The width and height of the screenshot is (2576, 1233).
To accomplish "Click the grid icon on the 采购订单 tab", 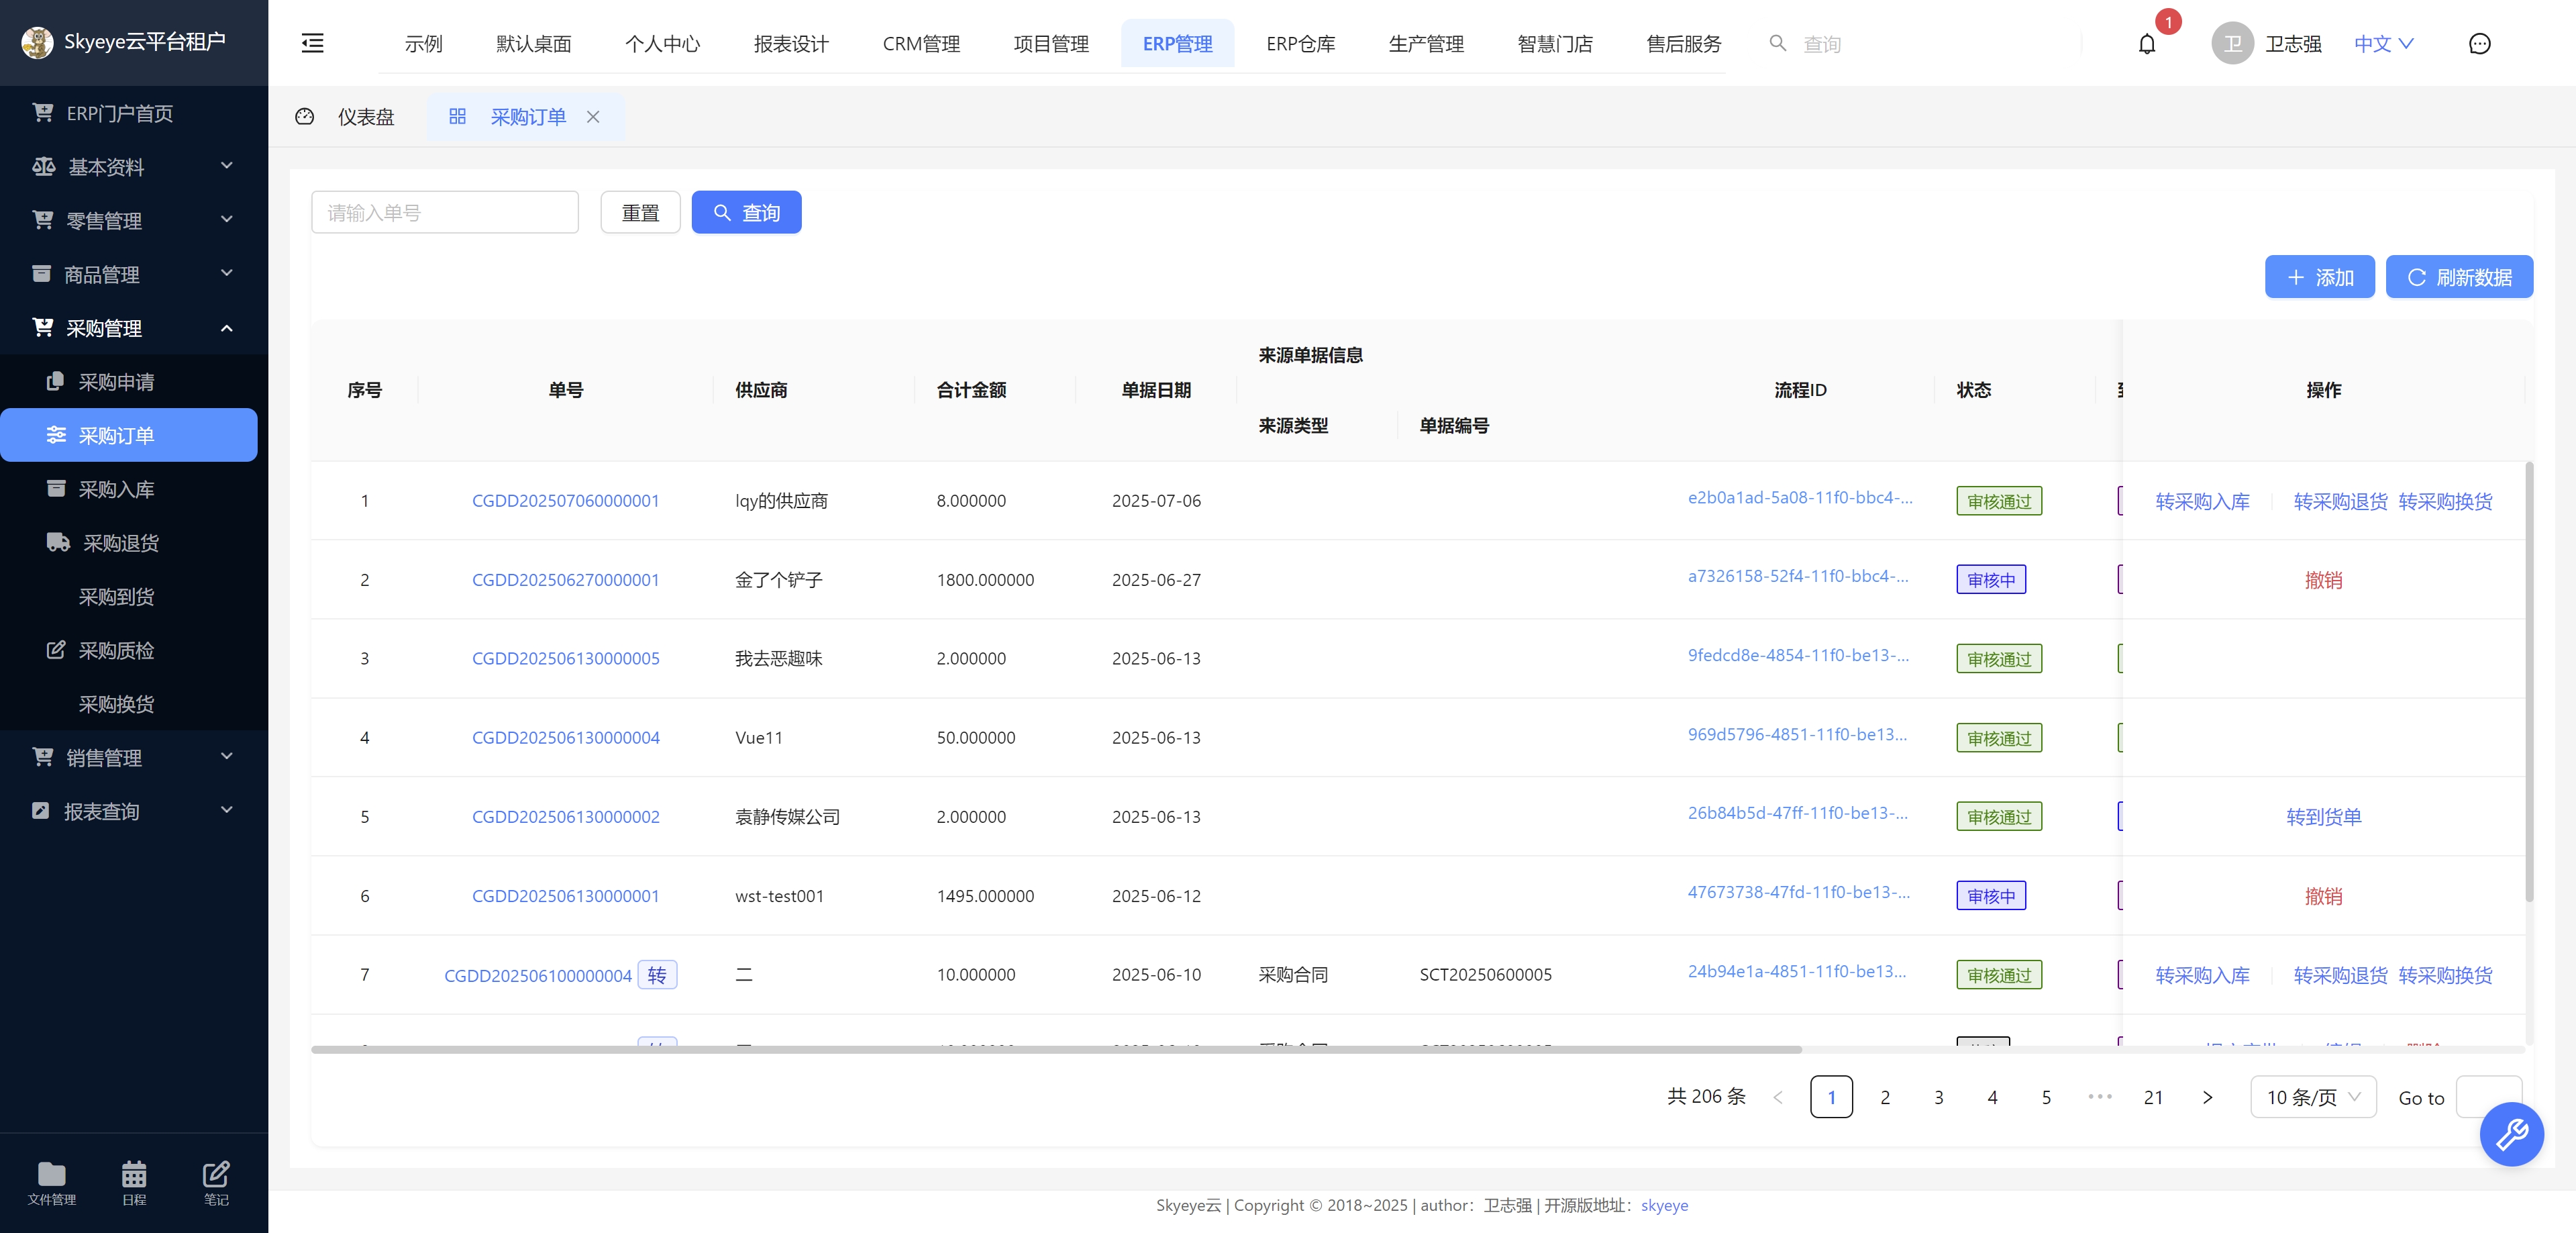I will point(457,116).
